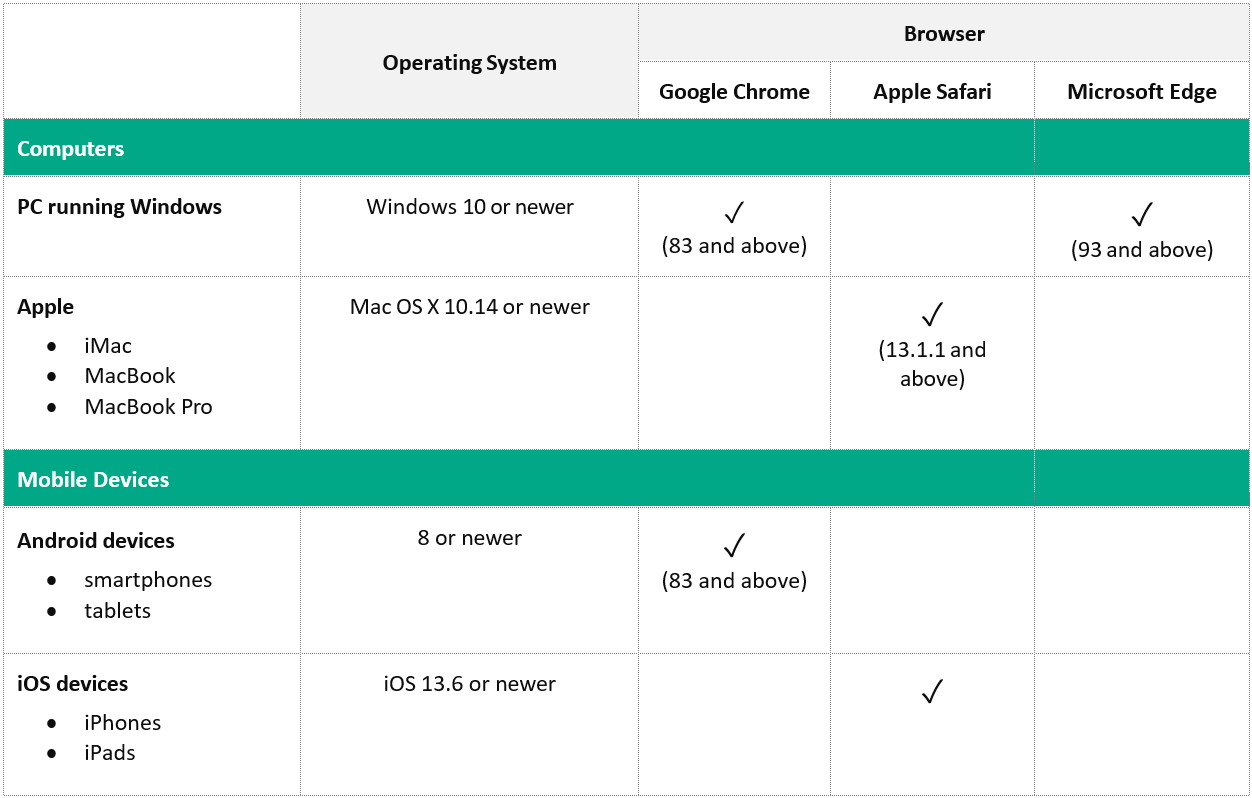Select the Google Chrome column header
1252x798 pixels.
click(x=734, y=92)
